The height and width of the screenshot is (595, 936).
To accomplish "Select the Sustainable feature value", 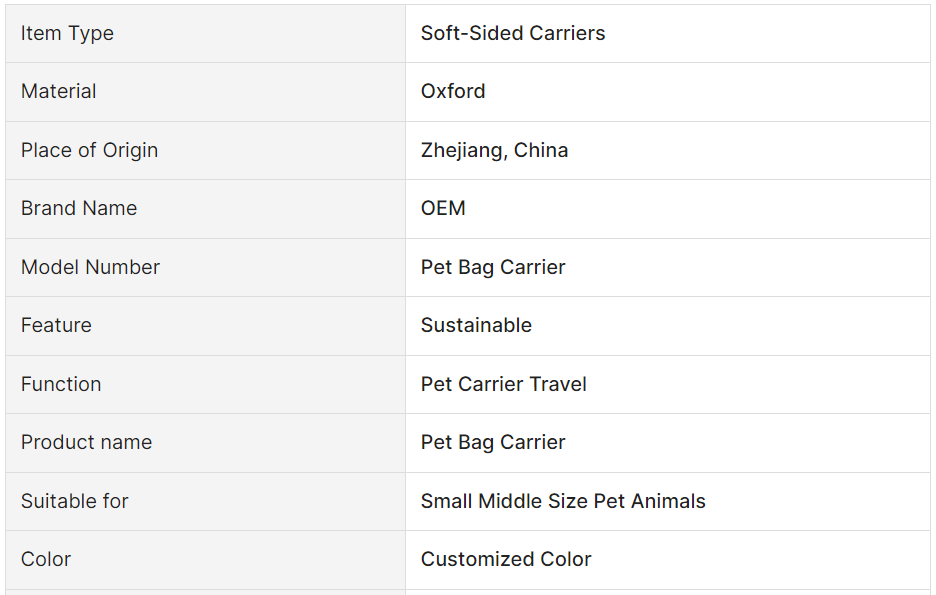I will [x=476, y=325].
